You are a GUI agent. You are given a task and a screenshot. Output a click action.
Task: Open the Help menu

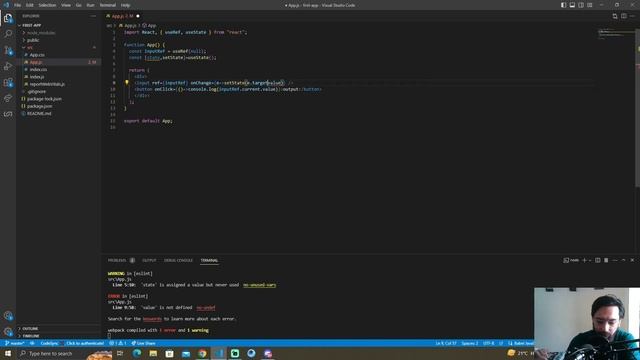pos(125,5)
